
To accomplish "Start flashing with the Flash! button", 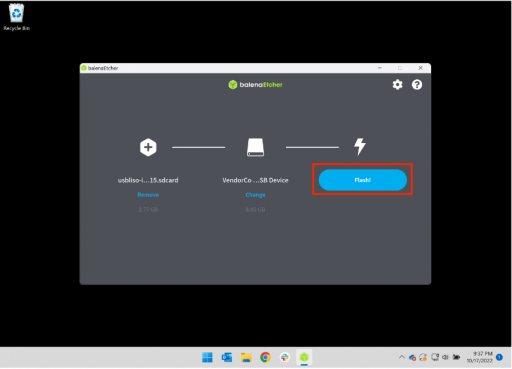I will point(363,180).
